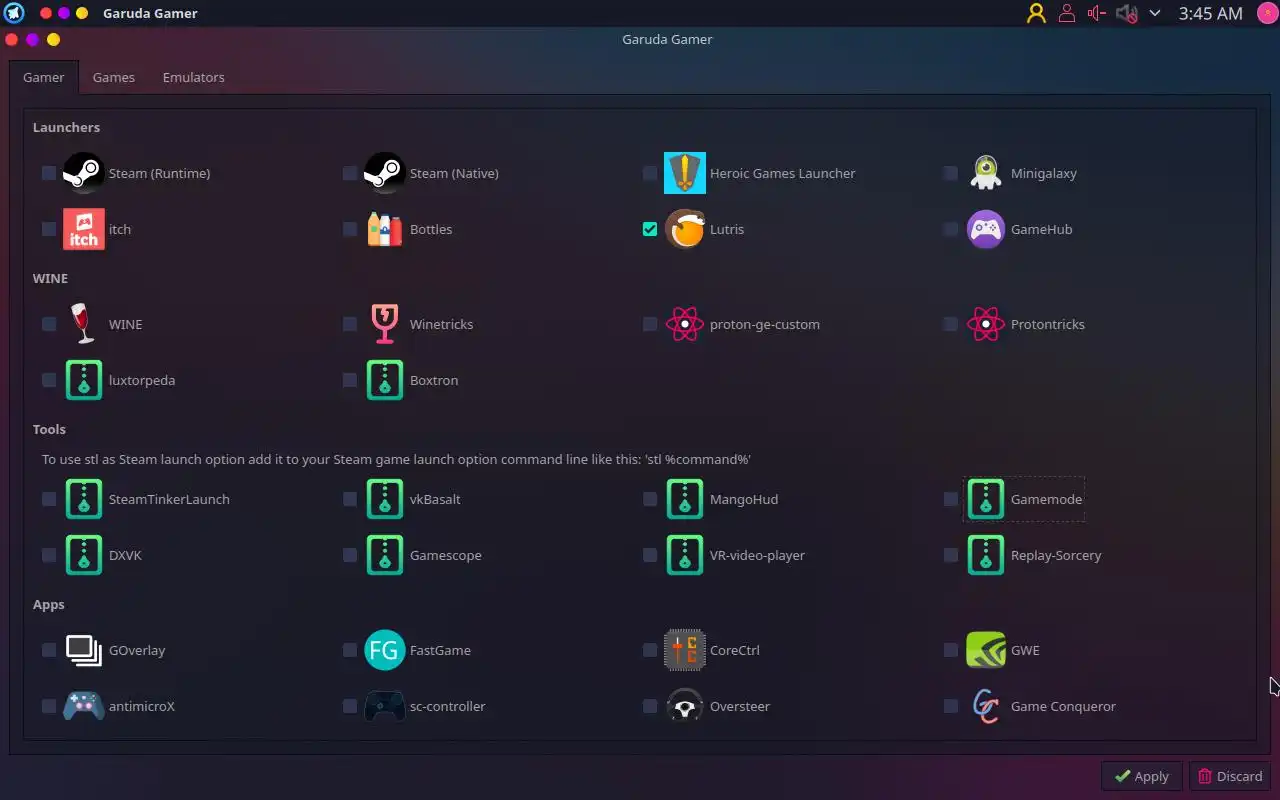Click the Winetricks icon
This screenshot has height=800, width=1280.
pos(384,324)
